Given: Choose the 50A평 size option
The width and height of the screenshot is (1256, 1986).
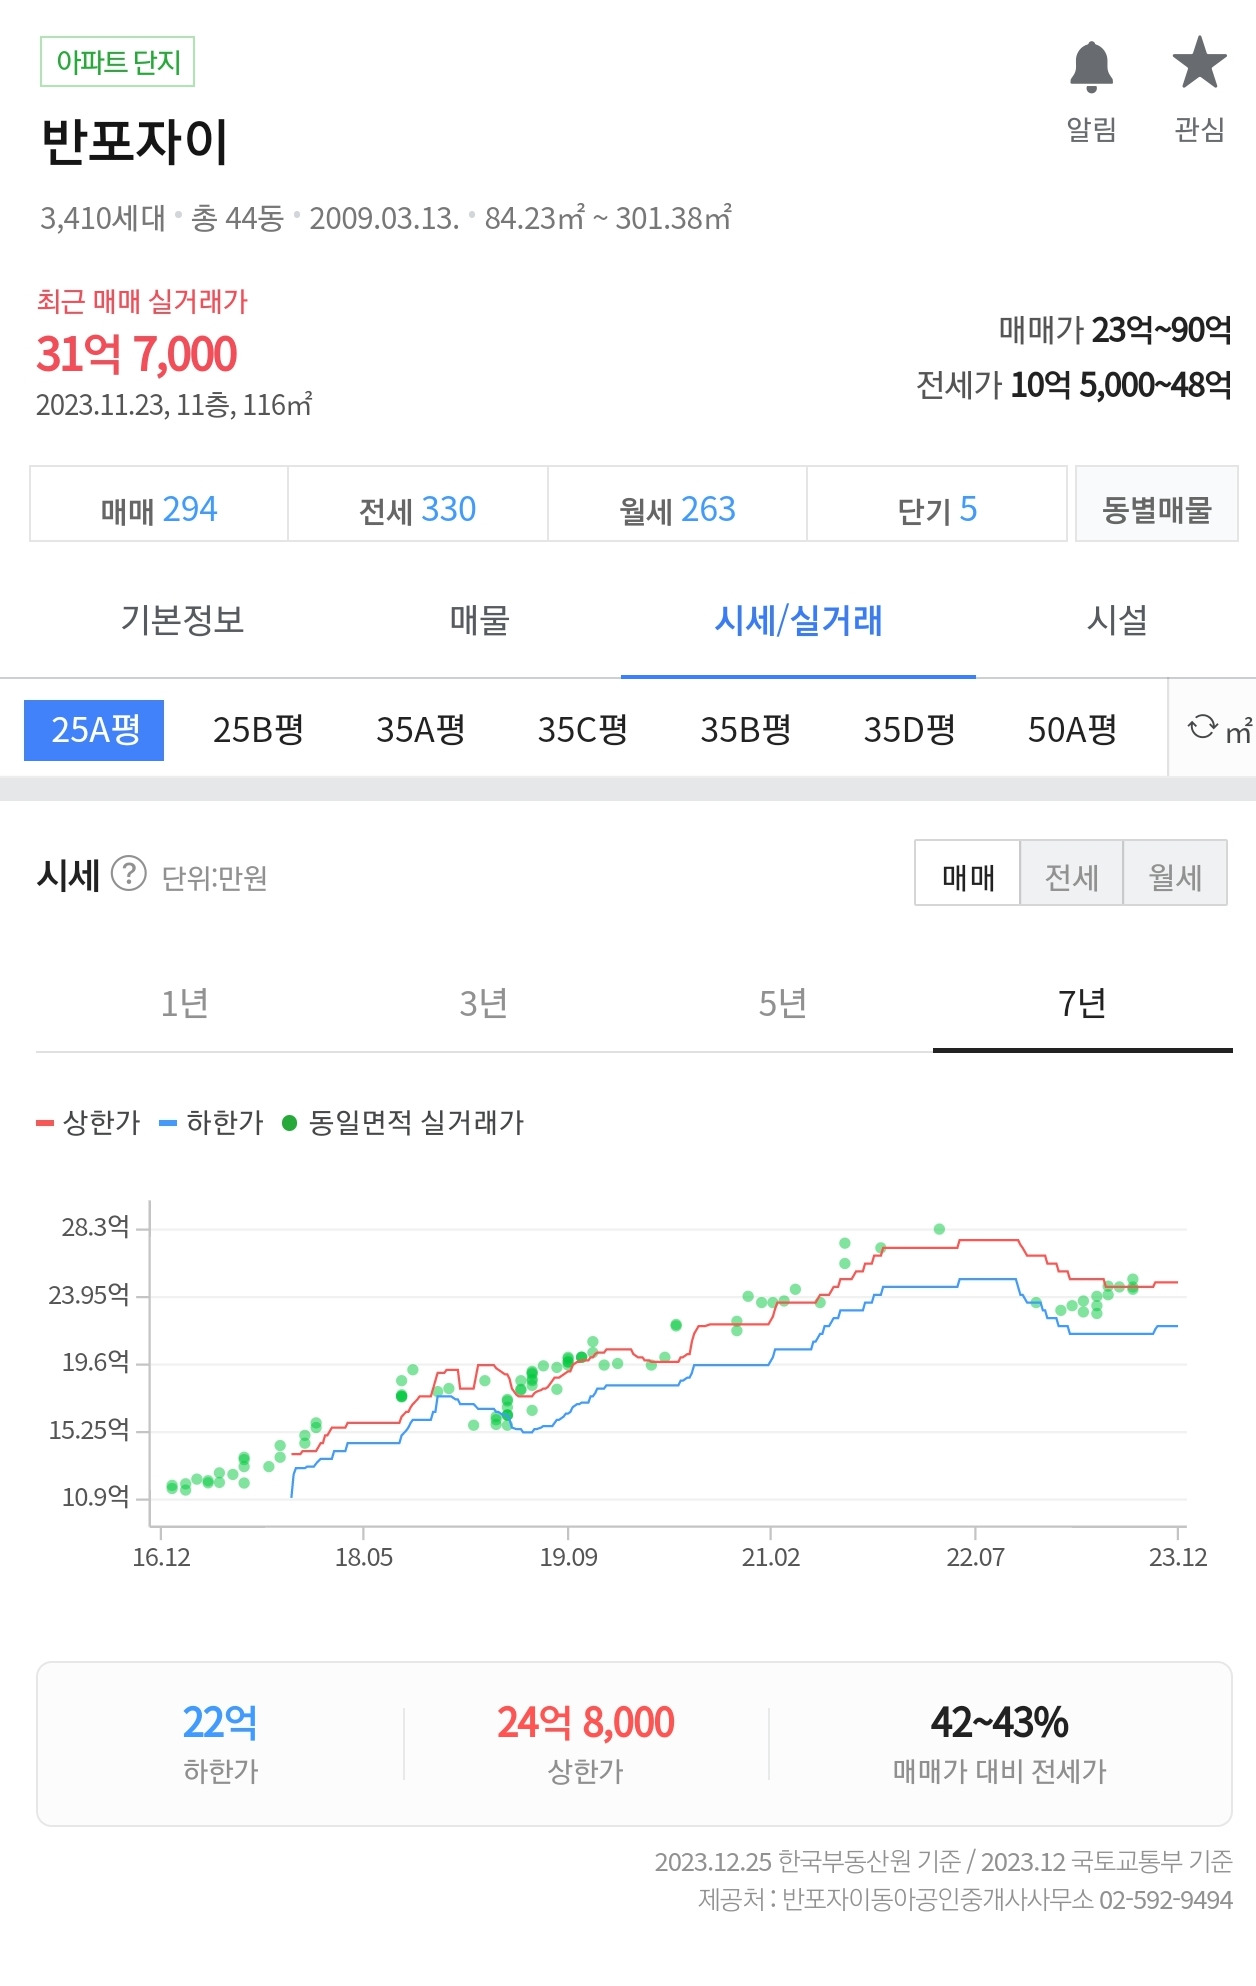Looking at the screenshot, I should 1072,730.
